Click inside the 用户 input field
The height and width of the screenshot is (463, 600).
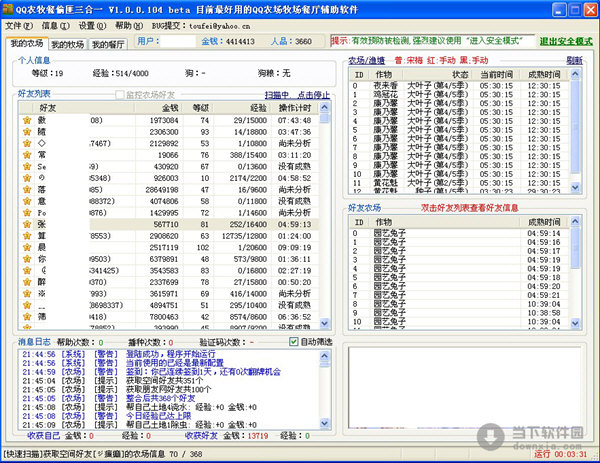[179, 42]
